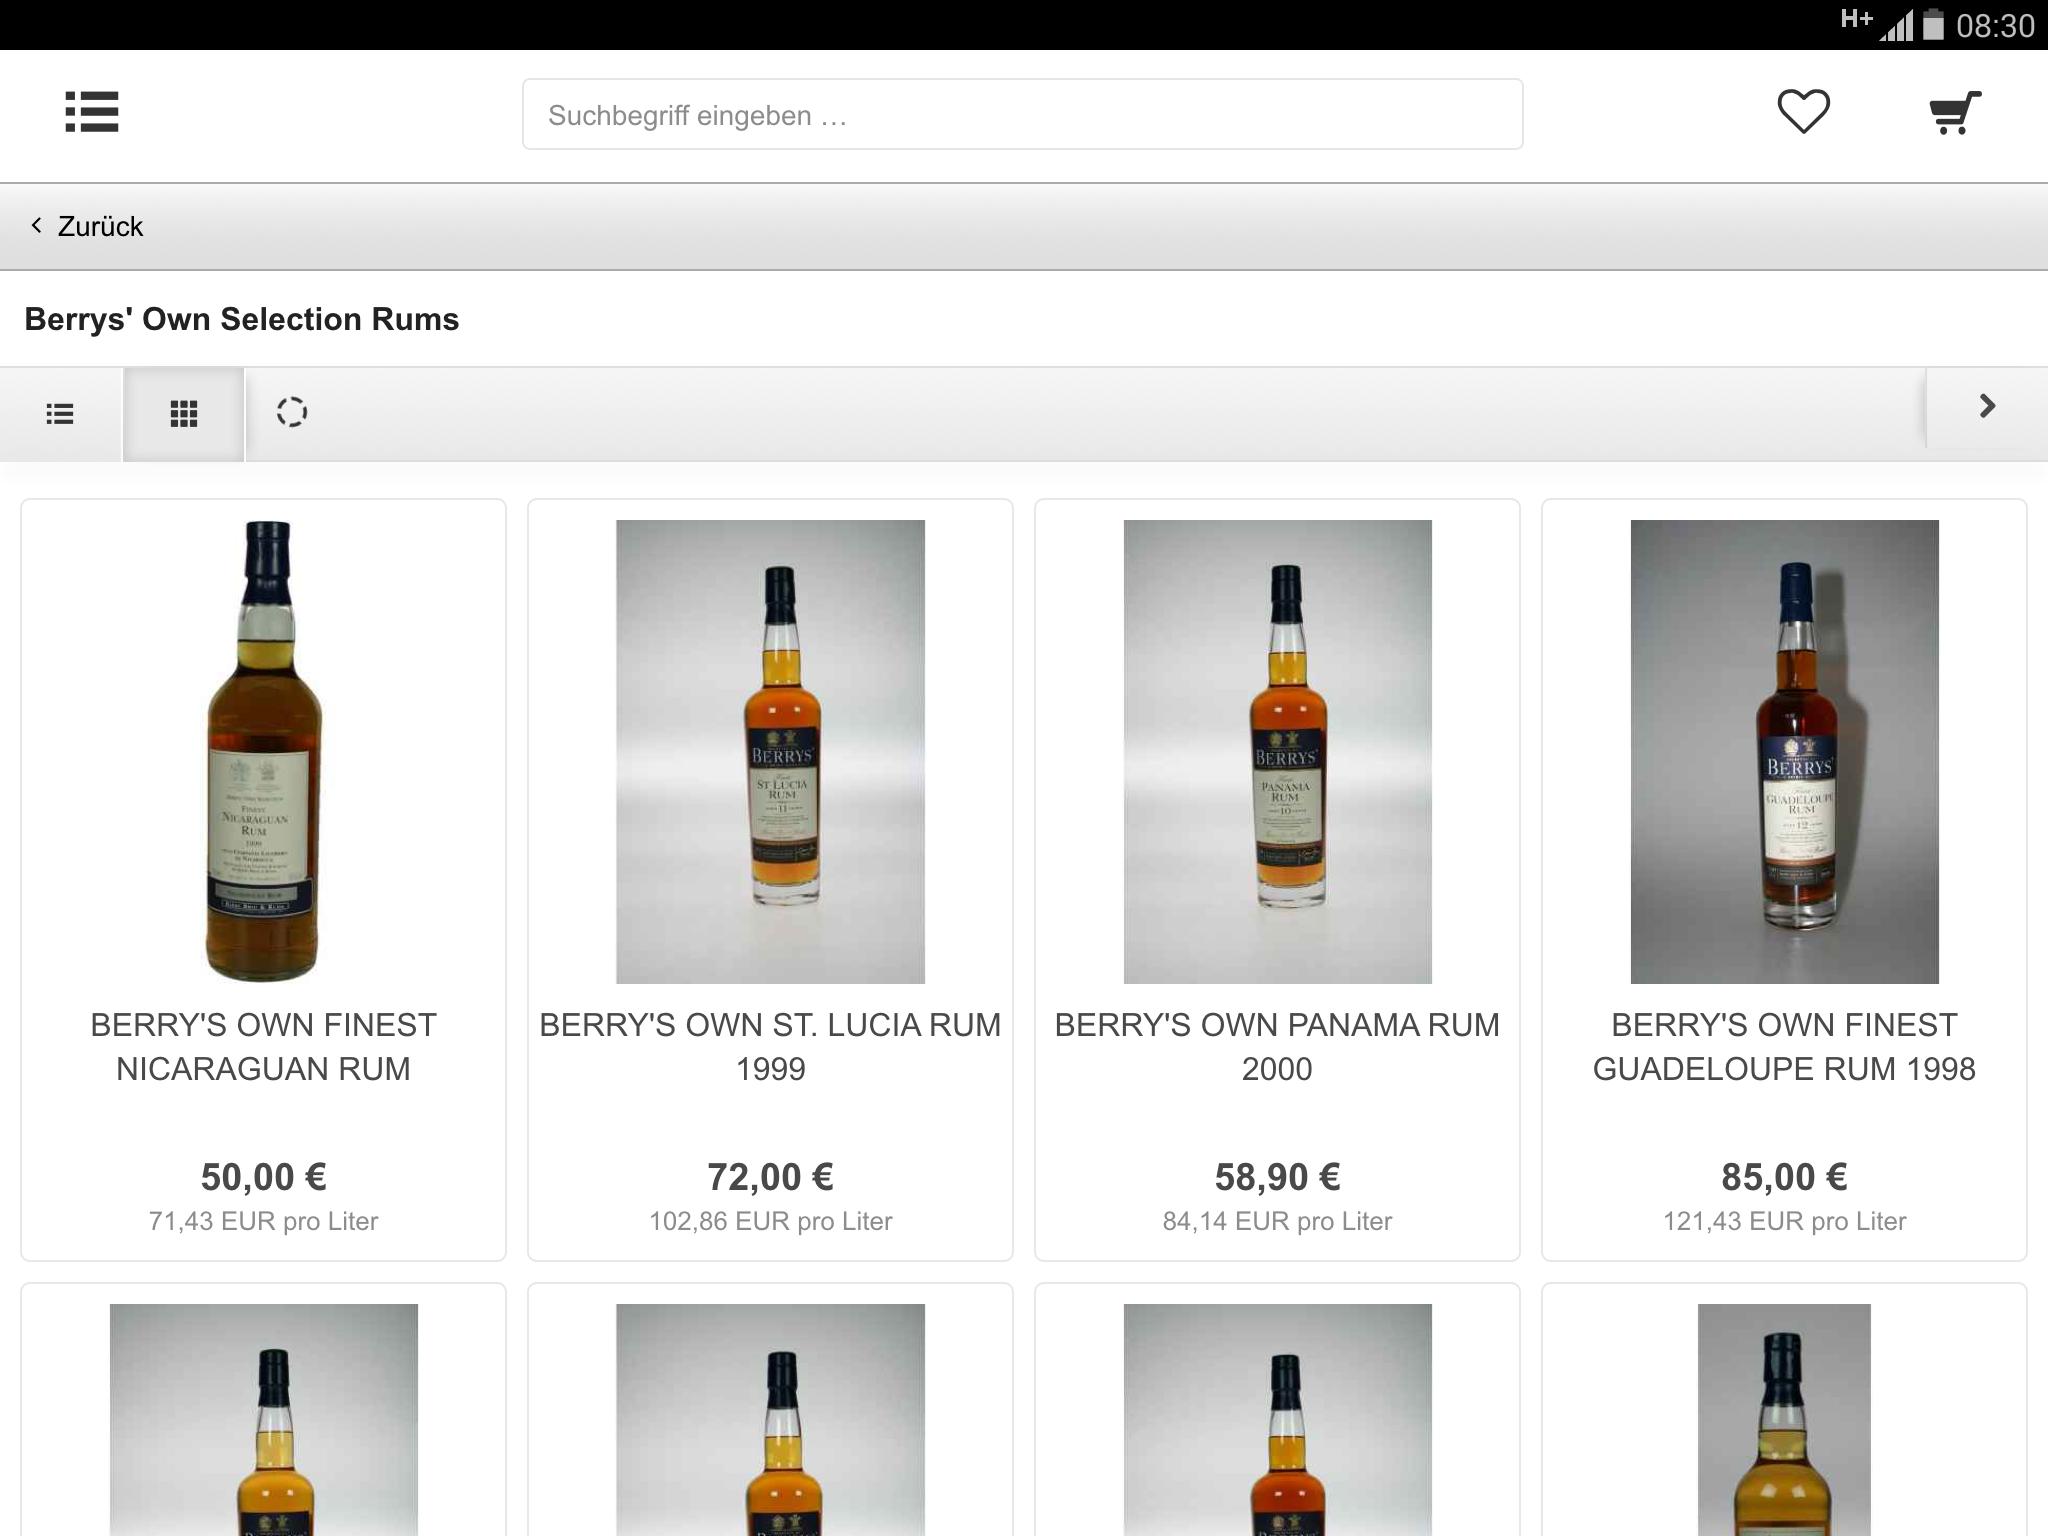
Task: Open the shopping cart
Action: 1953,113
